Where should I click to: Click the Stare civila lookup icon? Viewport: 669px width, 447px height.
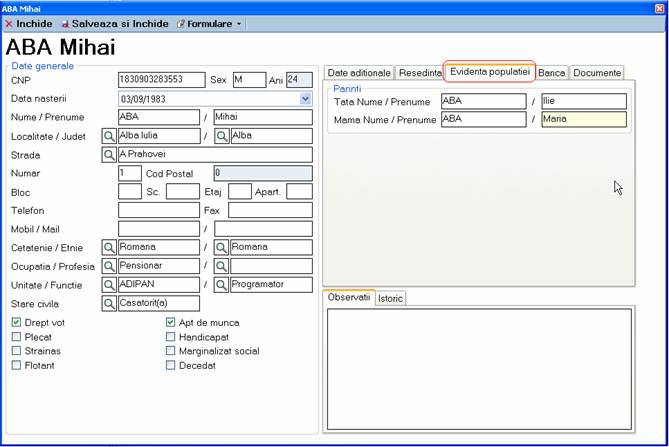pyautogui.click(x=109, y=304)
